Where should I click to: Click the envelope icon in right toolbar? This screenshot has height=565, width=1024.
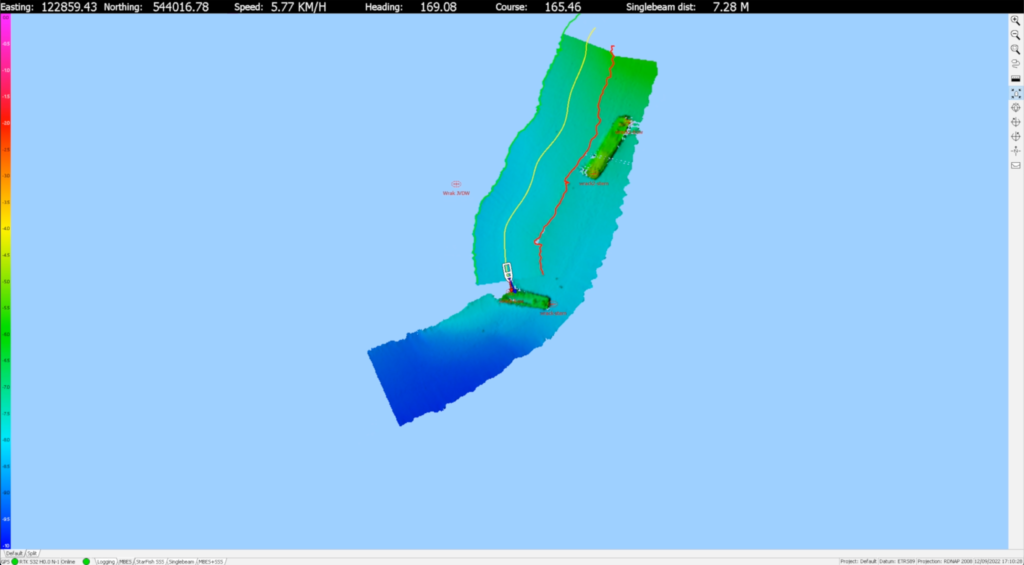[x=1016, y=165]
